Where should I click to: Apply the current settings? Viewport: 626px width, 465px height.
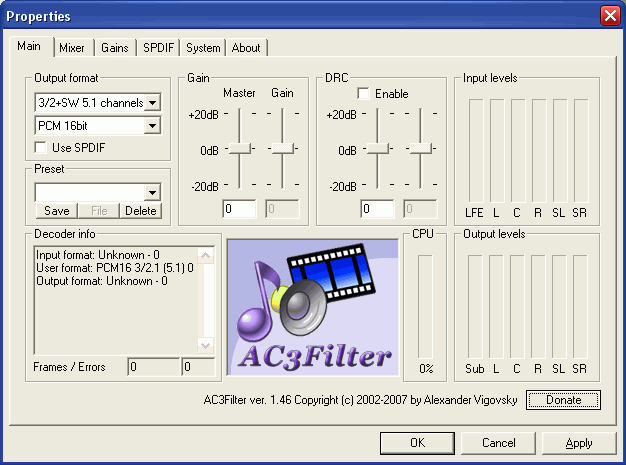tap(579, 443)
